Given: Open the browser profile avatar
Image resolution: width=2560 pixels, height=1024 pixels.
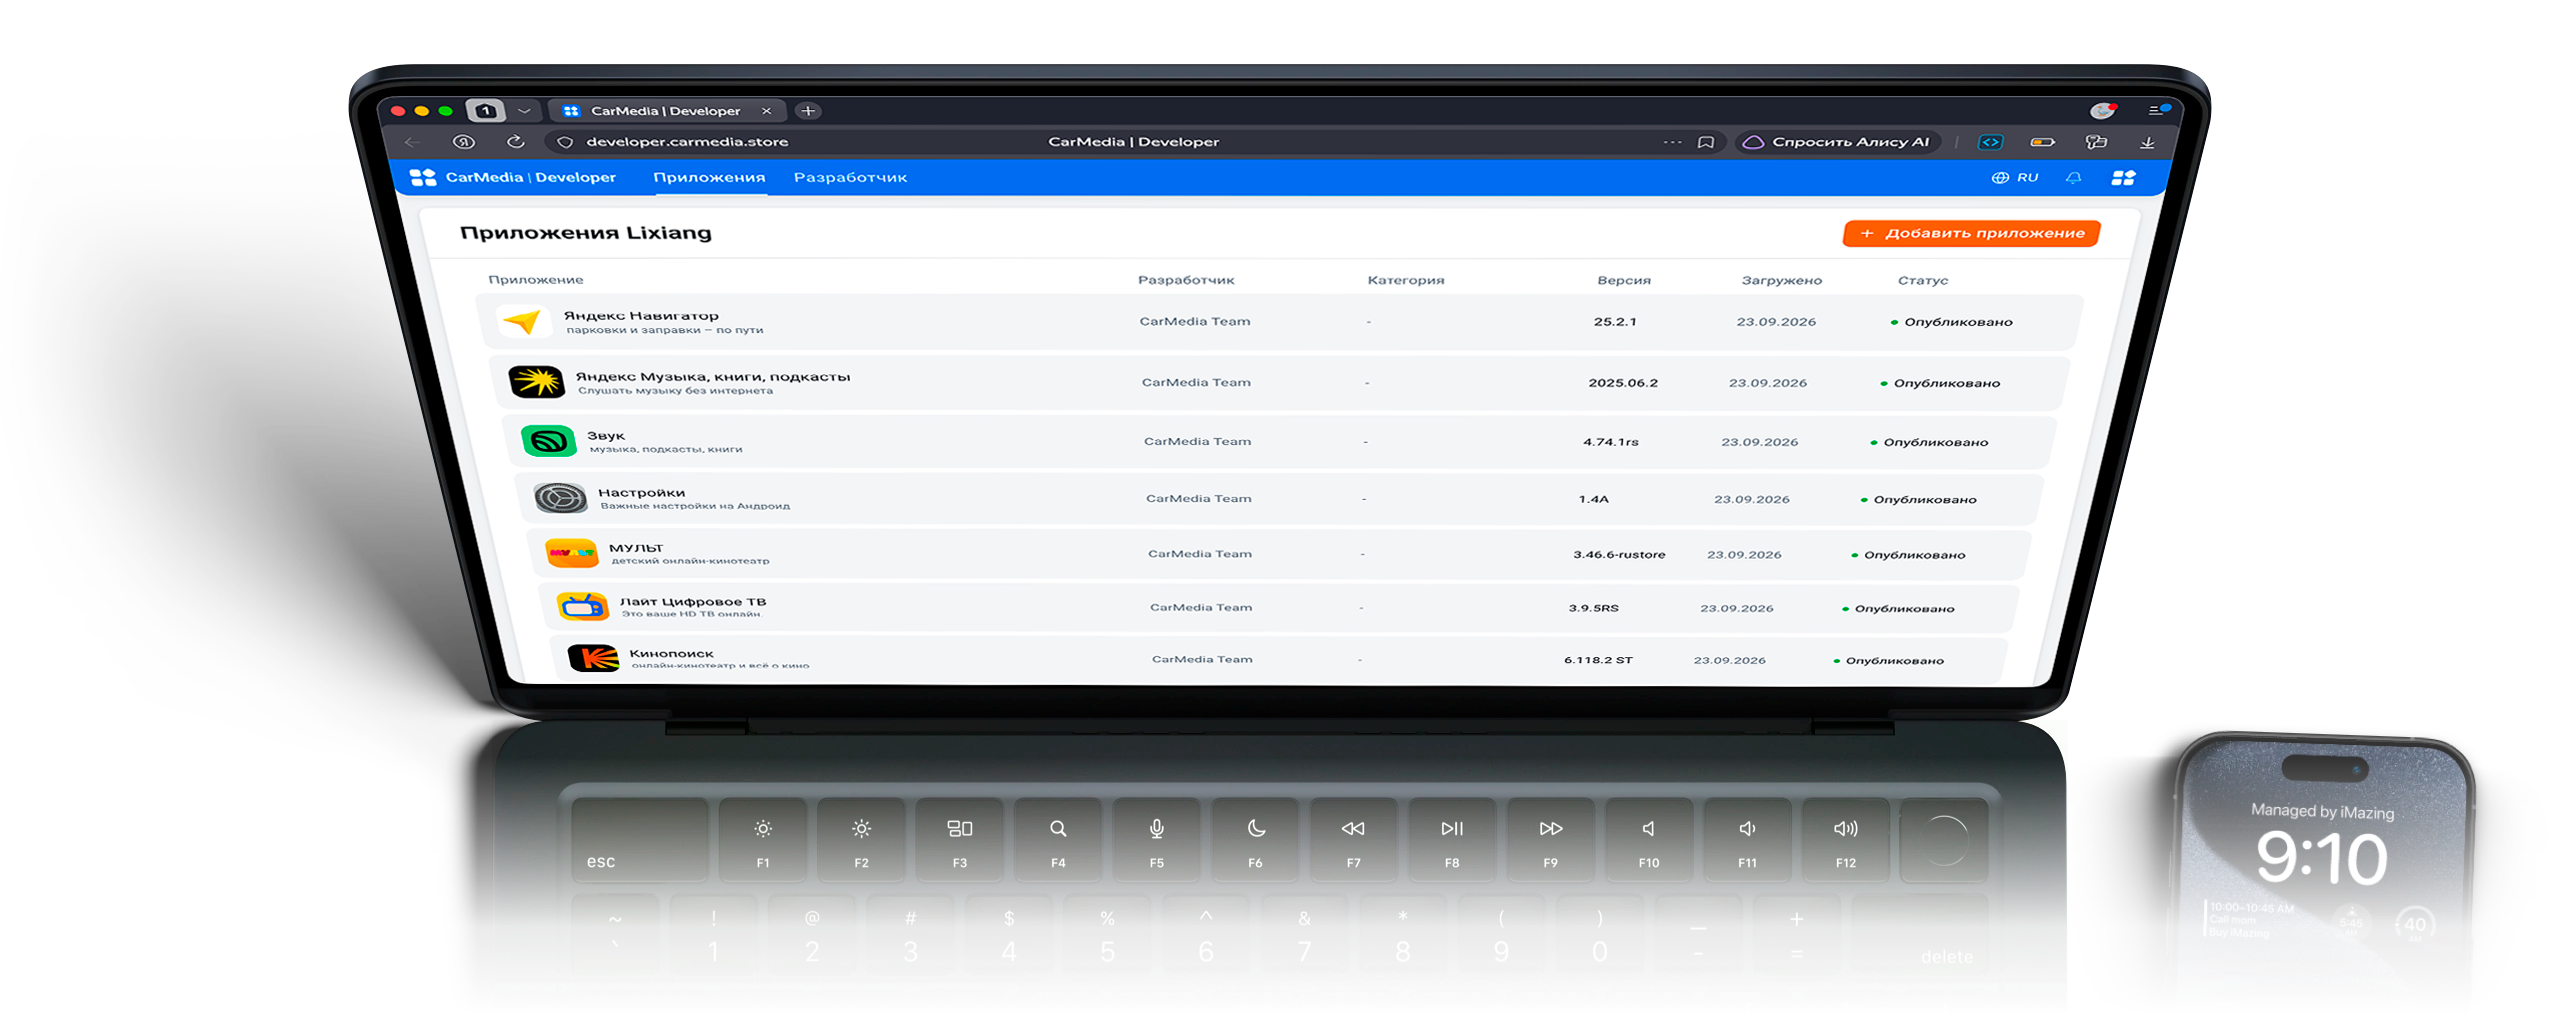Looking at the screenshot, I should [x=2103, y=110].
